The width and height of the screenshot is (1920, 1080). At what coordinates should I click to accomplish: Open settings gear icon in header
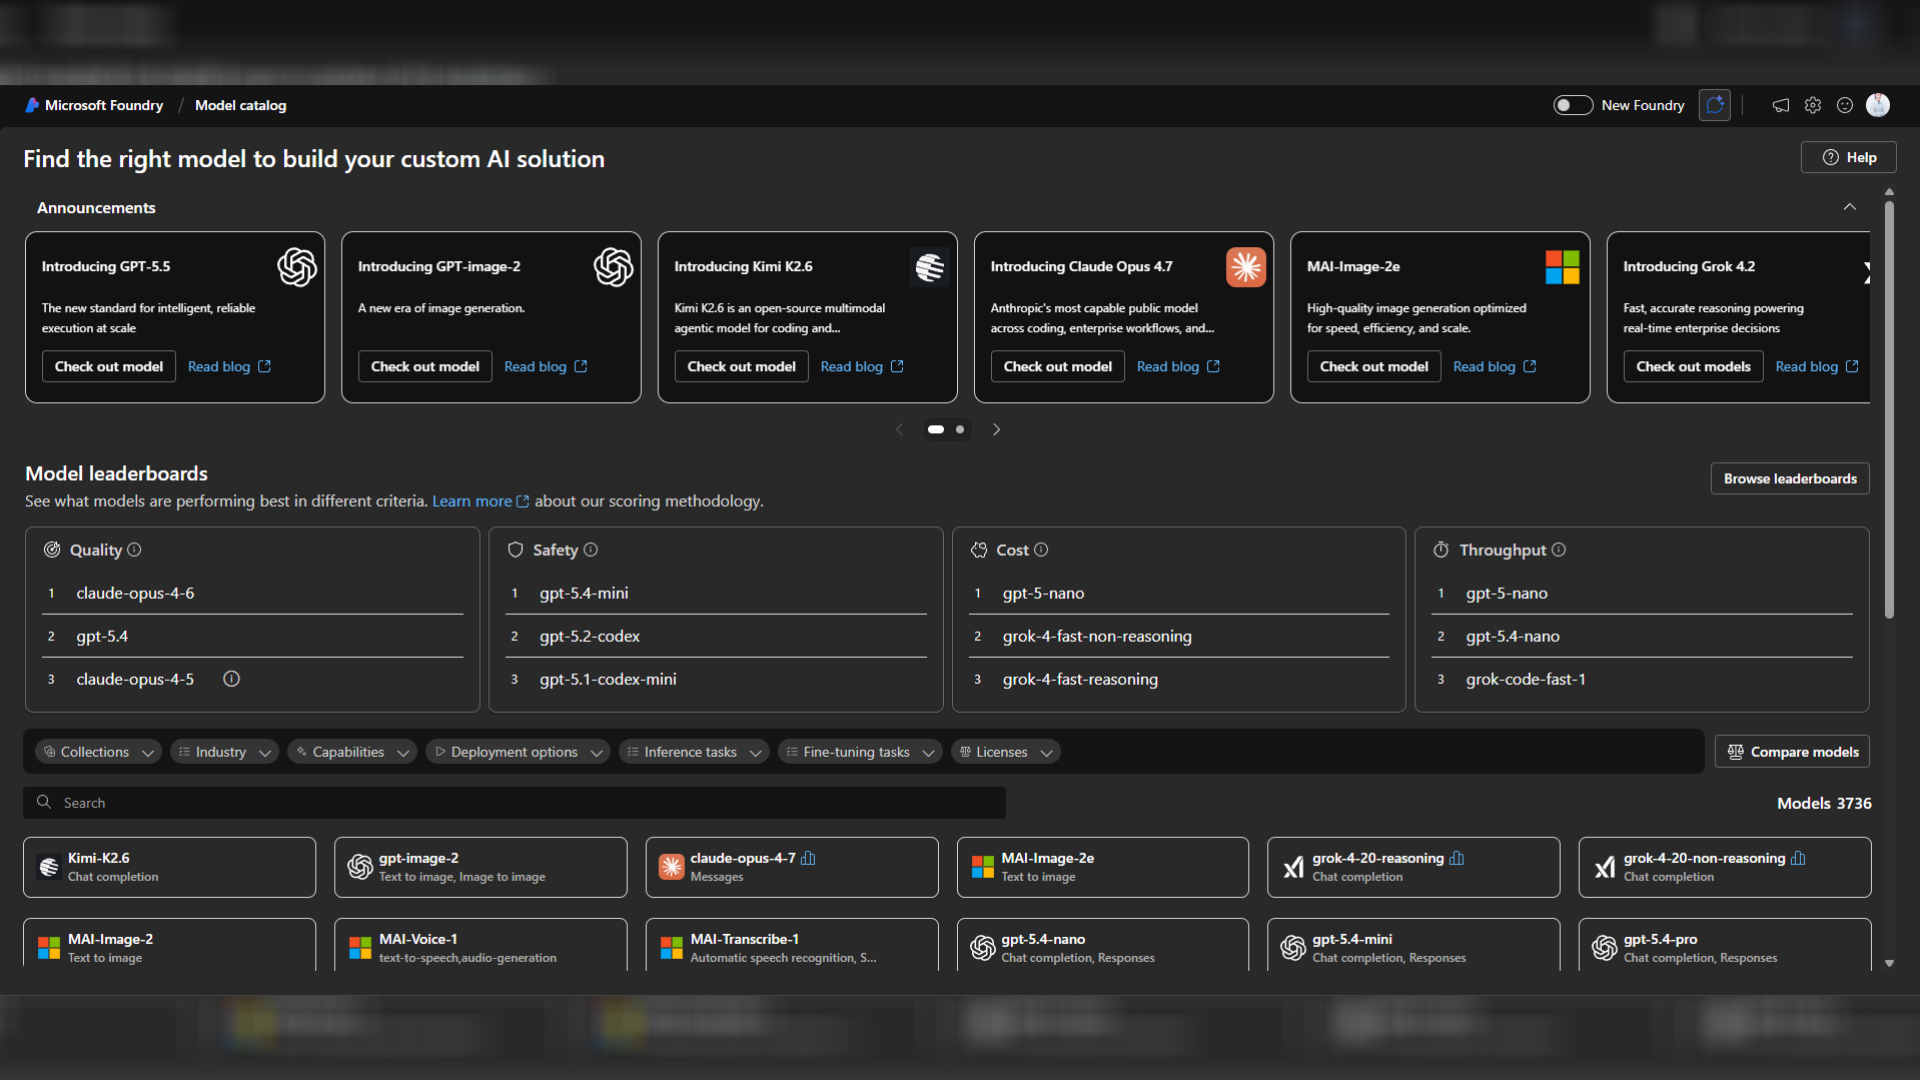coord(1813,105)
